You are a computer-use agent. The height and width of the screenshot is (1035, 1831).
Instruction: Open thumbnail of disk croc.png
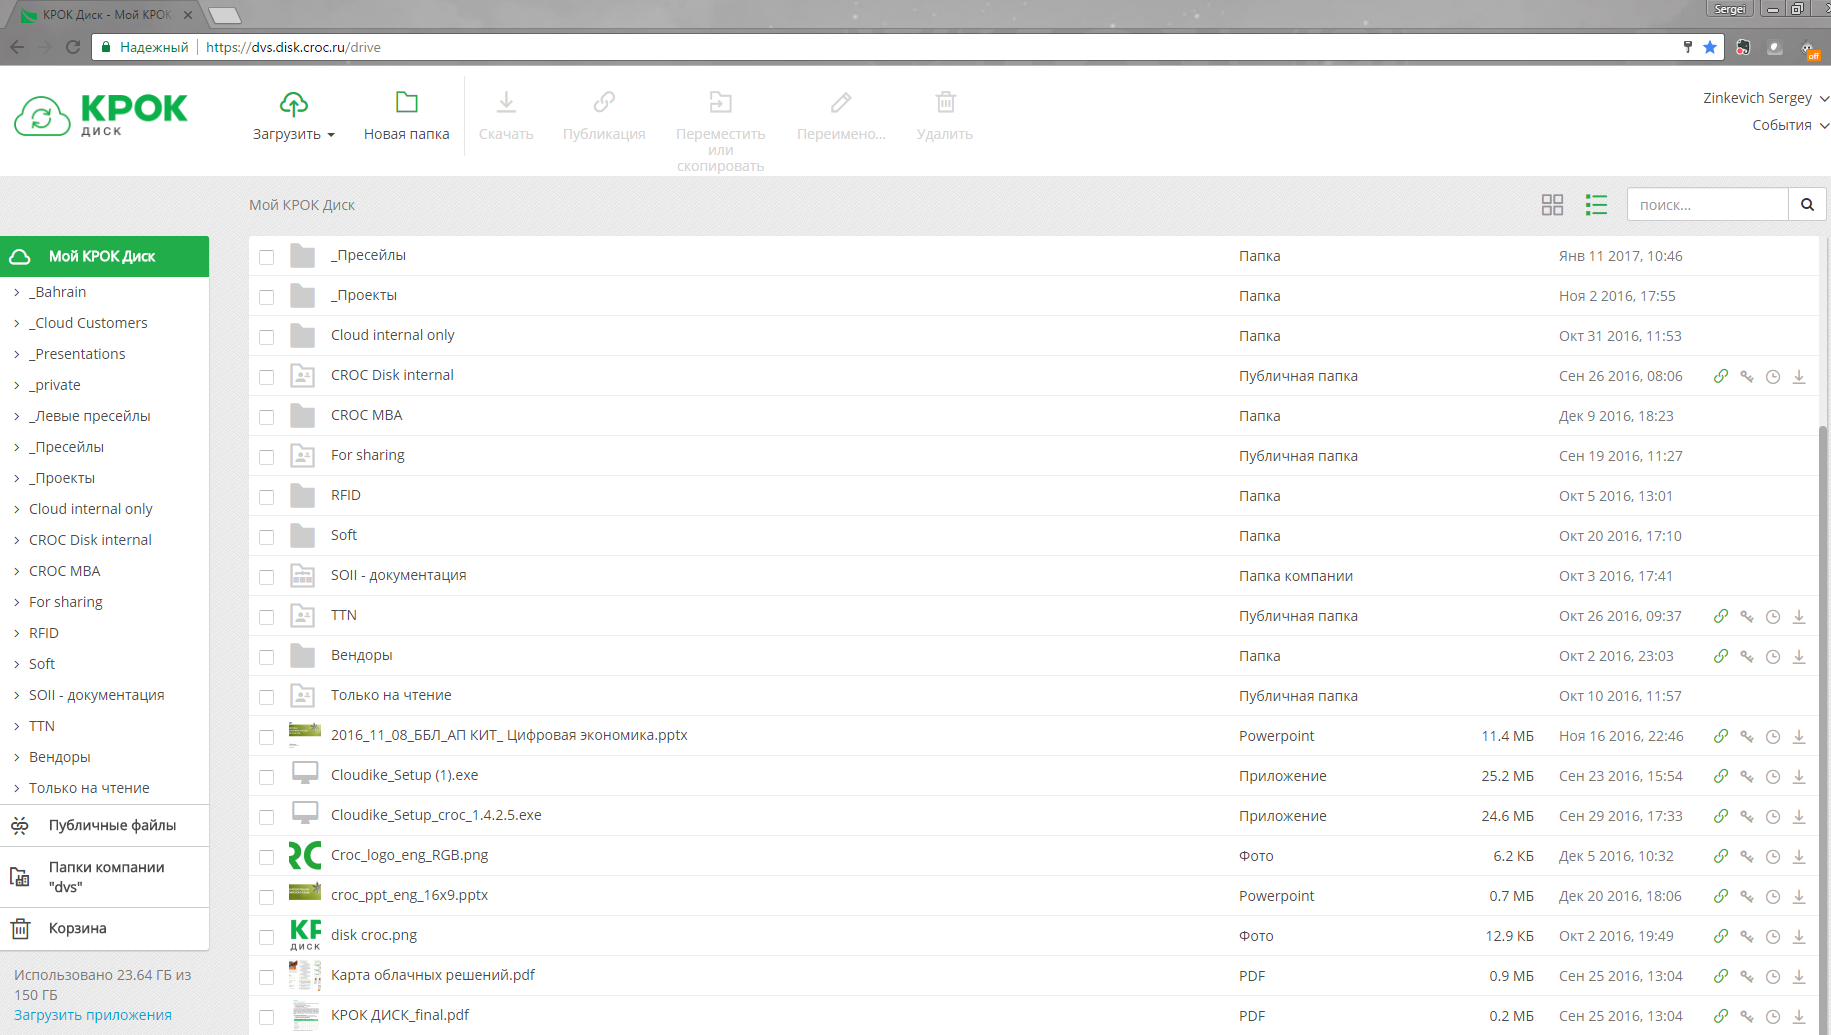305,936
